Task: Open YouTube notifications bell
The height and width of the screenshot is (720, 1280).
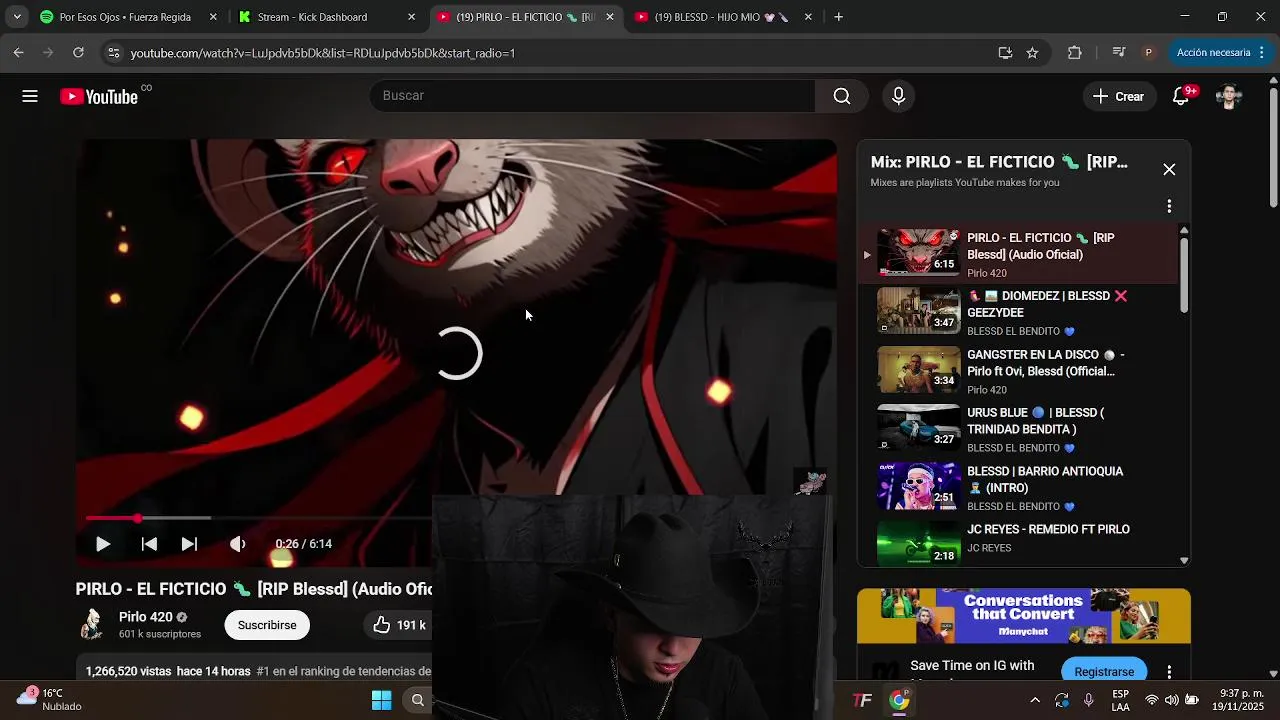Action: pos(1181,96)
